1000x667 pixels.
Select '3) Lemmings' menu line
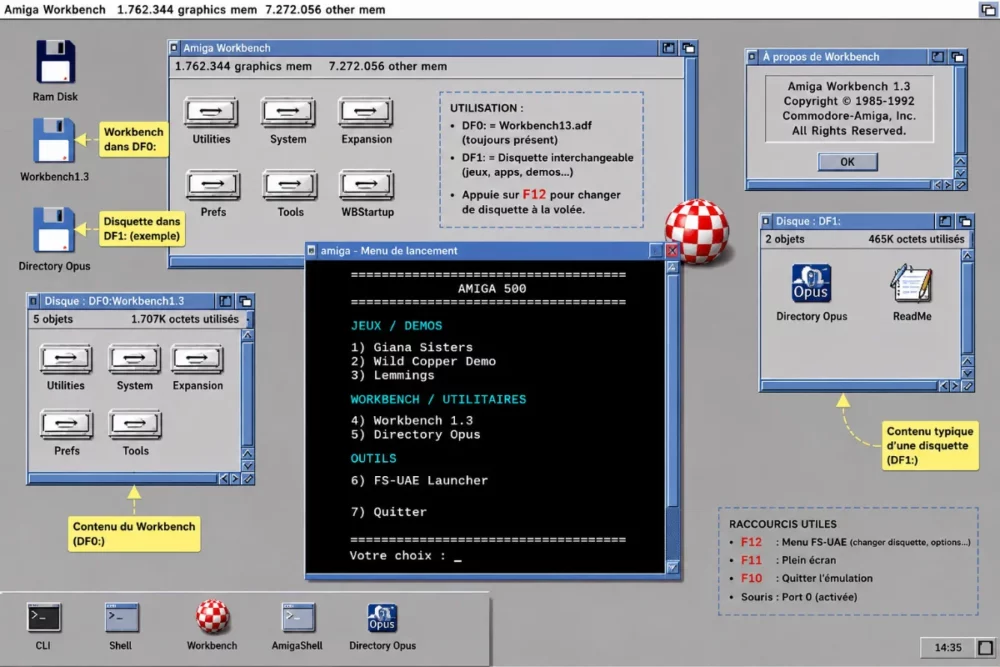392,375
